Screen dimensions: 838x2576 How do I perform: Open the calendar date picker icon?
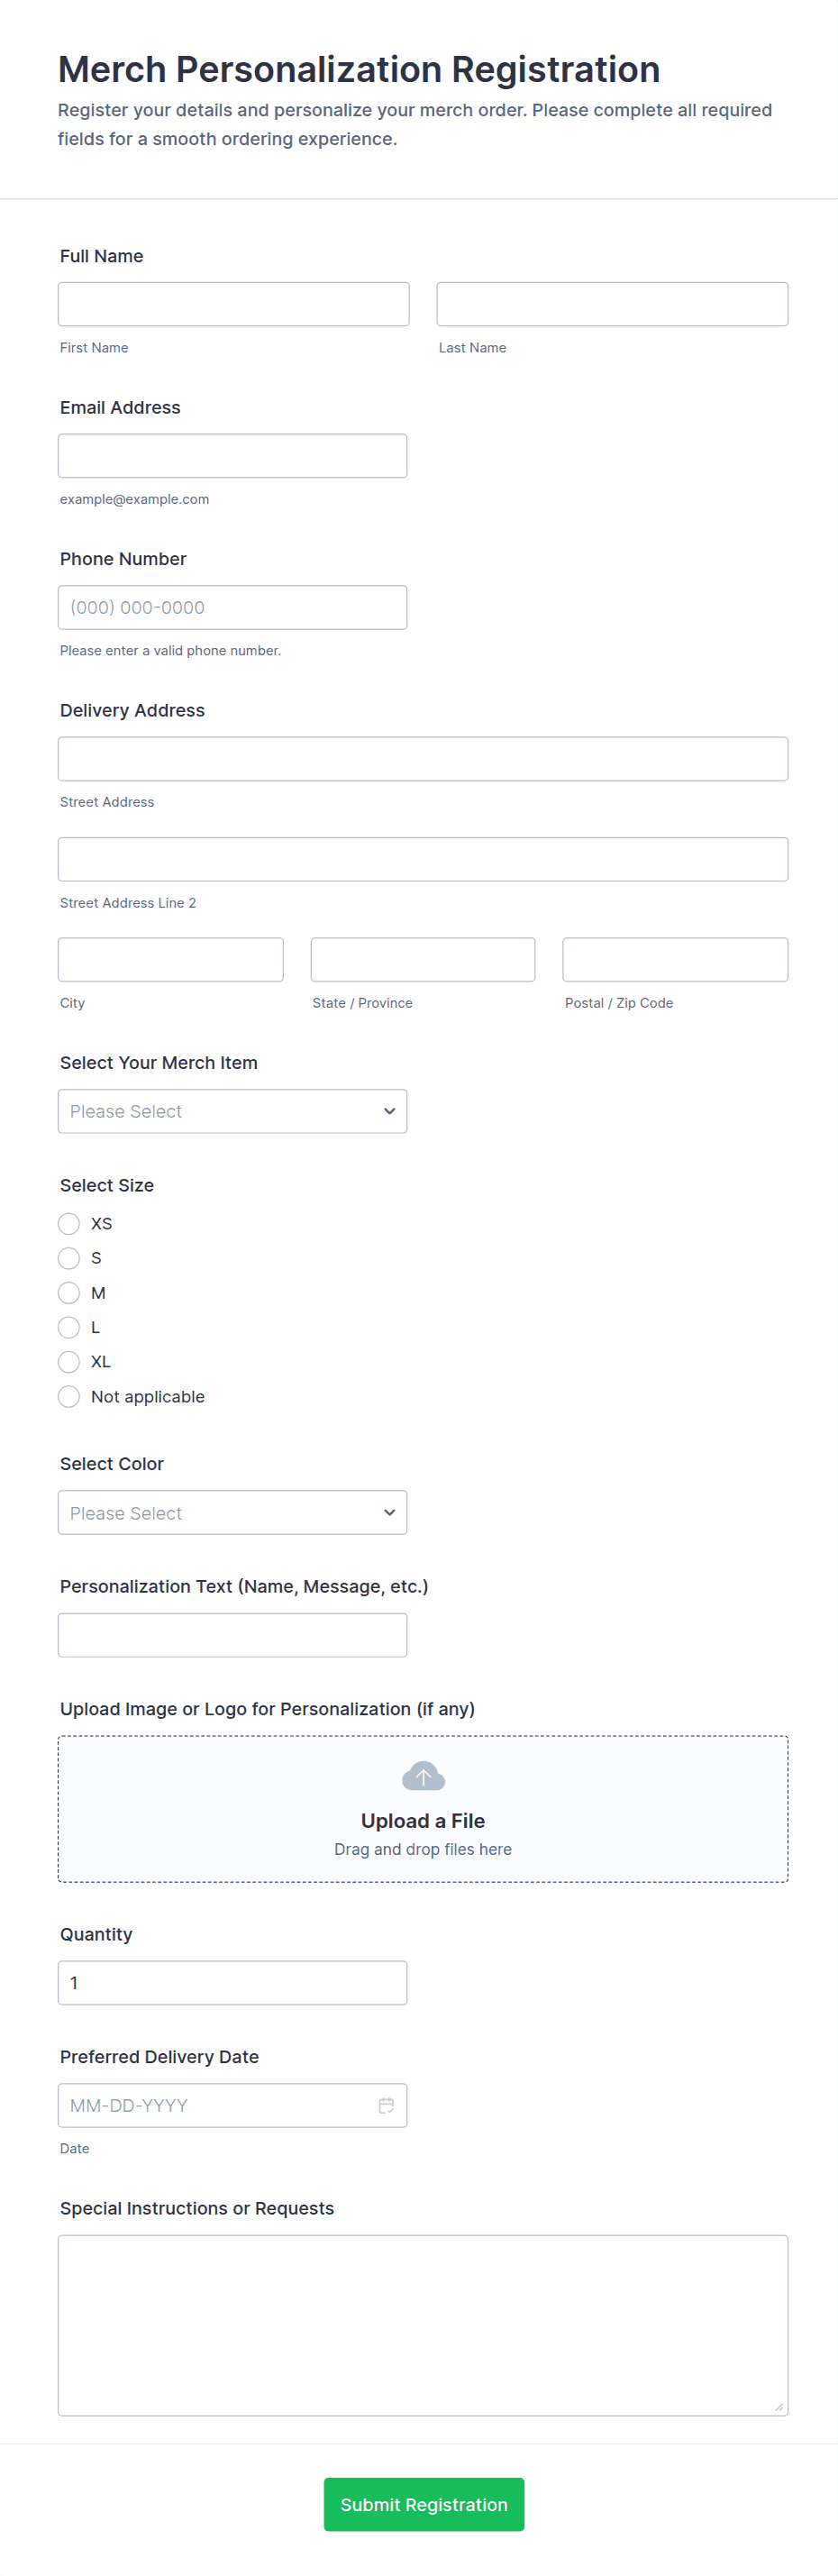coord(386,2105)
